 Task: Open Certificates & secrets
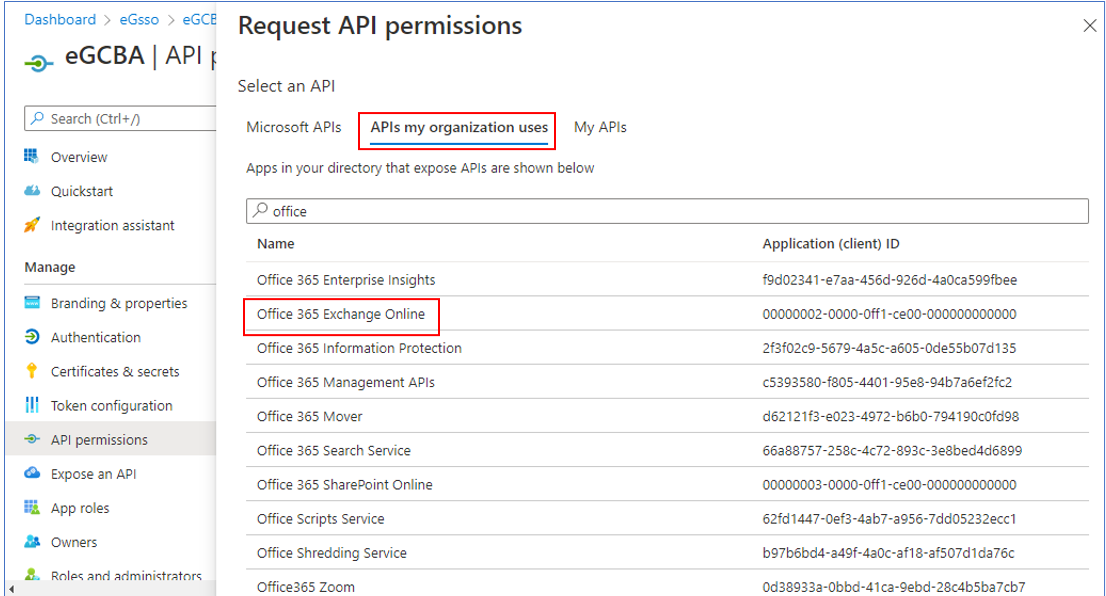(115, 372)
